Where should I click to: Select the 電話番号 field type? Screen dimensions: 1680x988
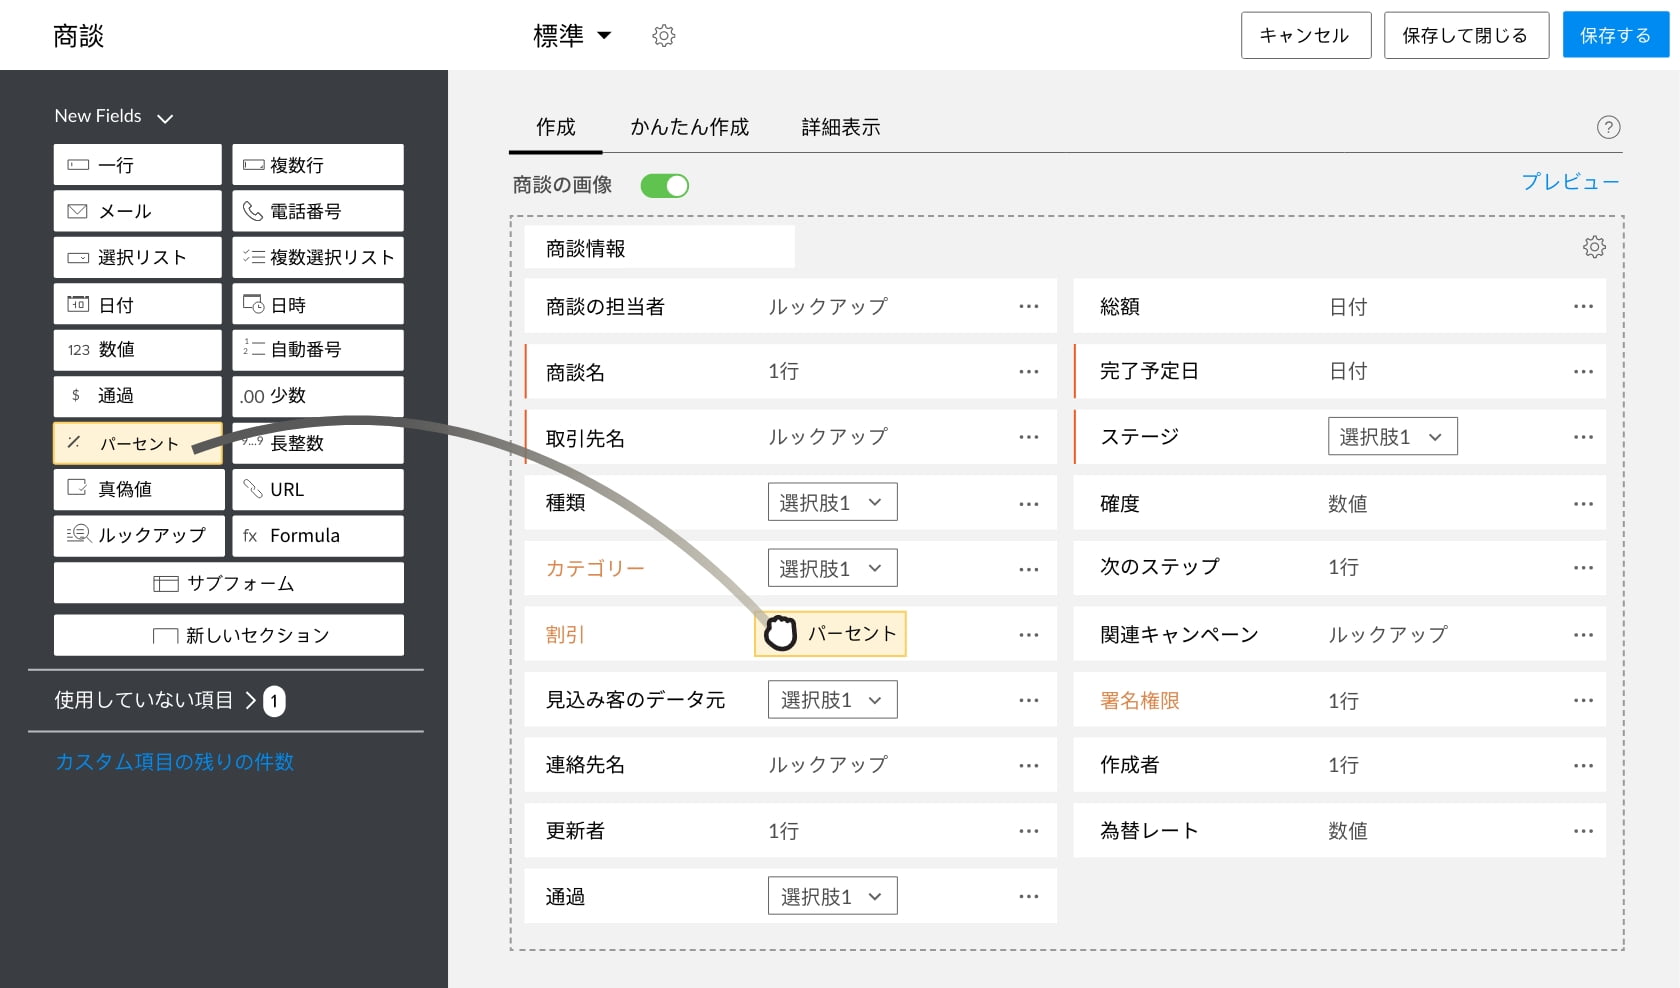pos(318,211)
